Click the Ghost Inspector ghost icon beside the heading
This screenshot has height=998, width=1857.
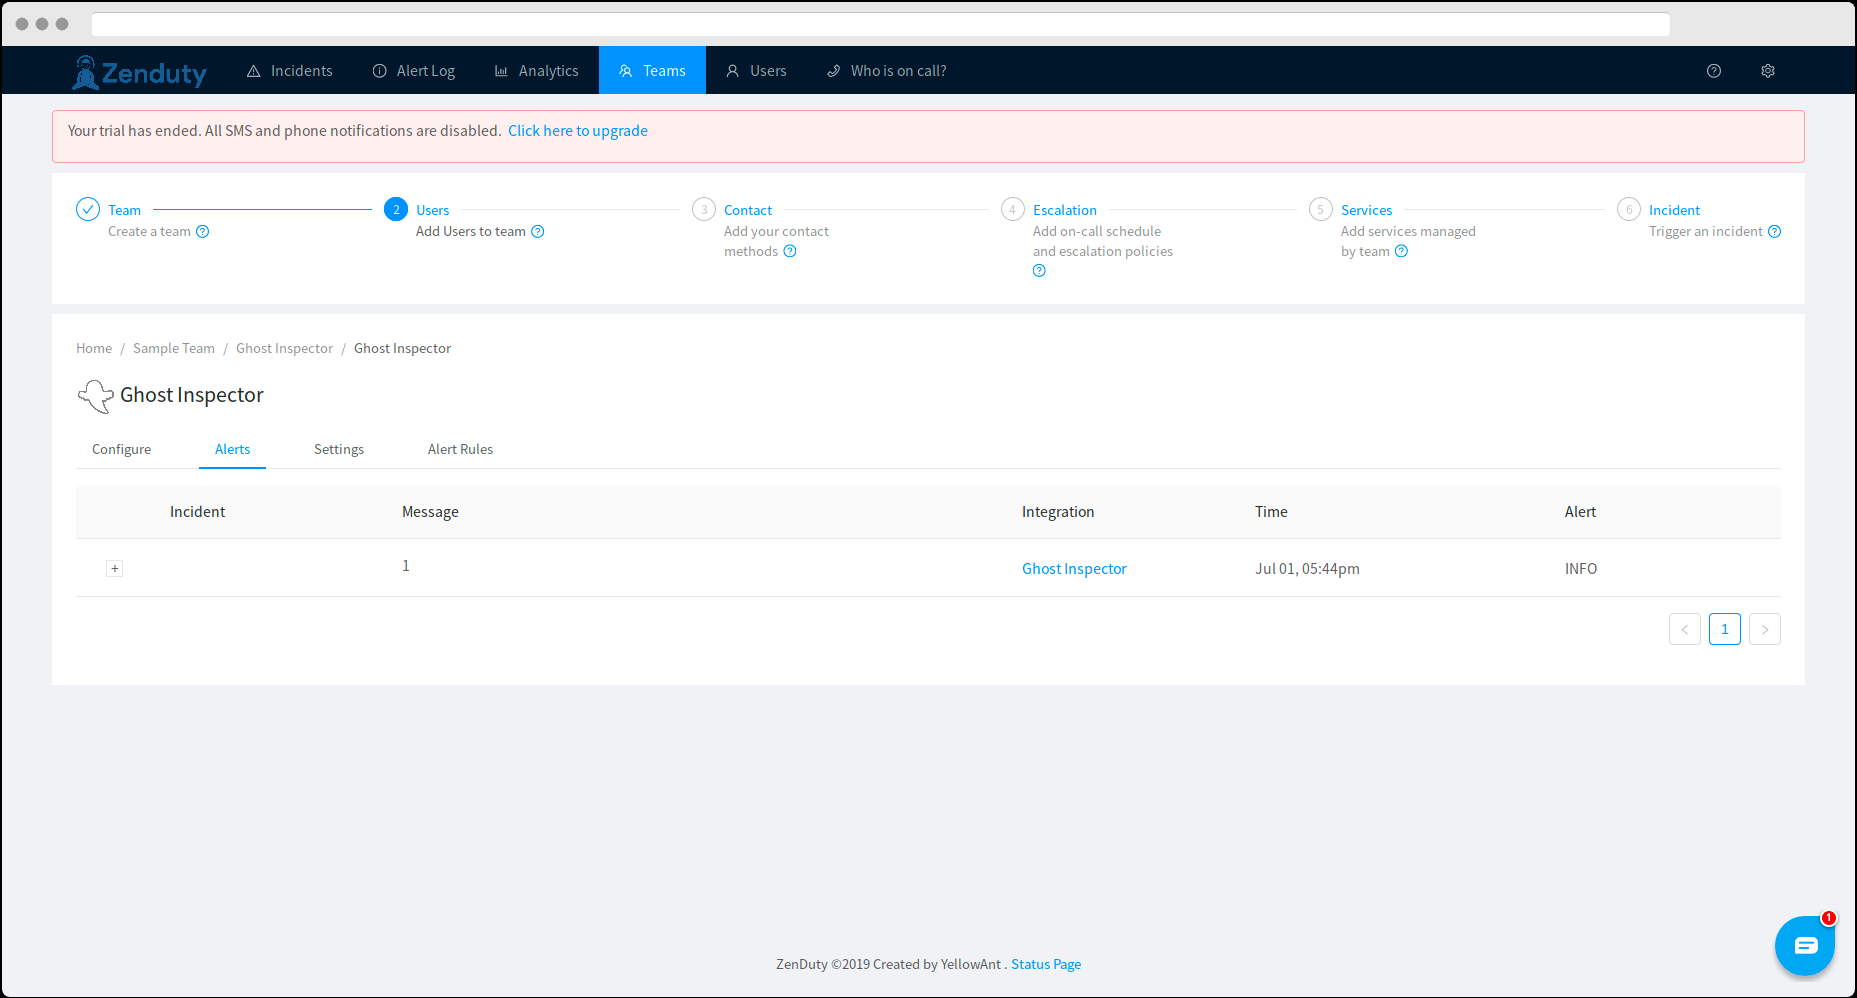coord(95,396)
